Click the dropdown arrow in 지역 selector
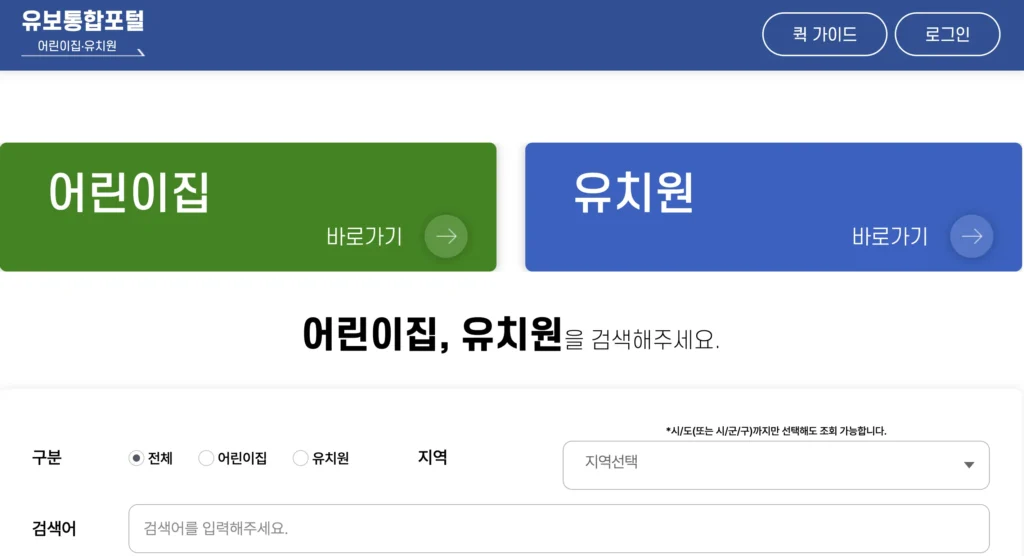The height and width of the screenshot is (556, 1024). (969, 465)
